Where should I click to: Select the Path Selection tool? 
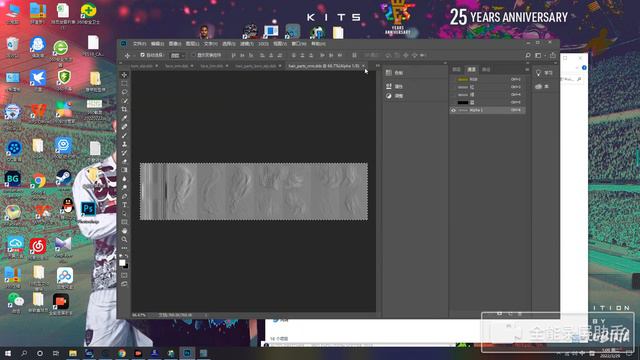124,213
